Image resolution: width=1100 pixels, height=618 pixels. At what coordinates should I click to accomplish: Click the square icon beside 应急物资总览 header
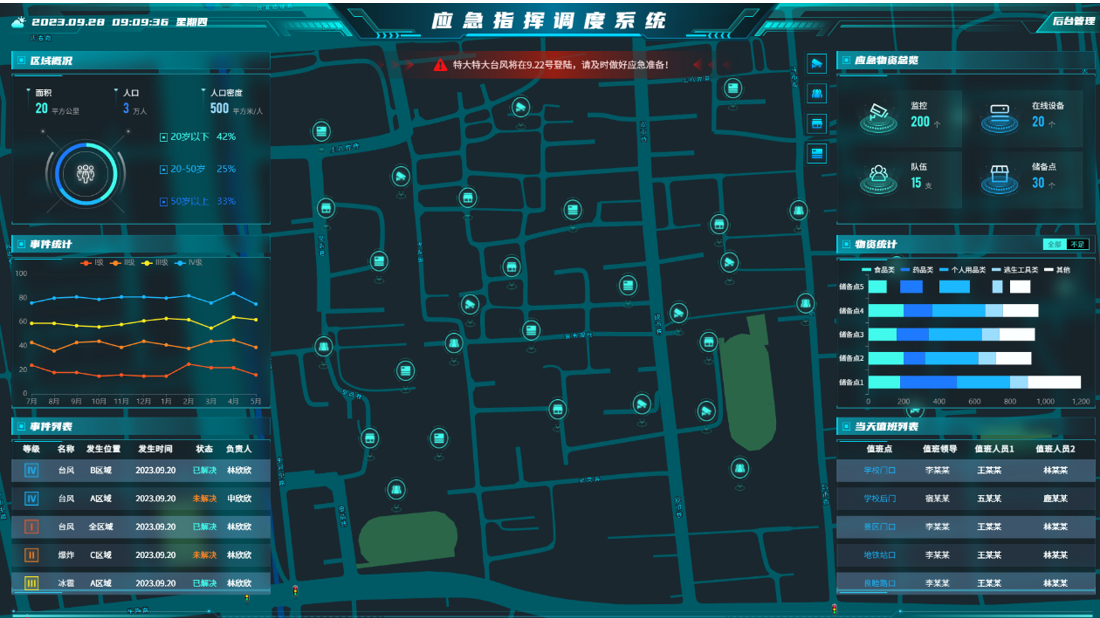click(x=846, y=60)
